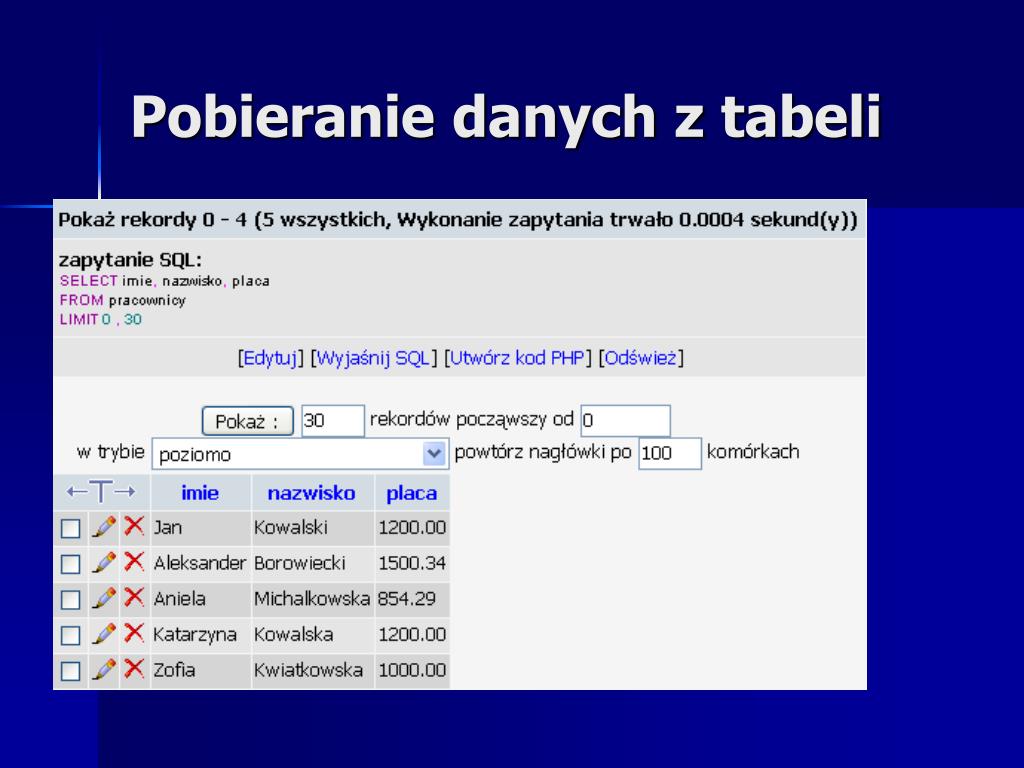Click the cell 'Aniela'

coord(200,599)
